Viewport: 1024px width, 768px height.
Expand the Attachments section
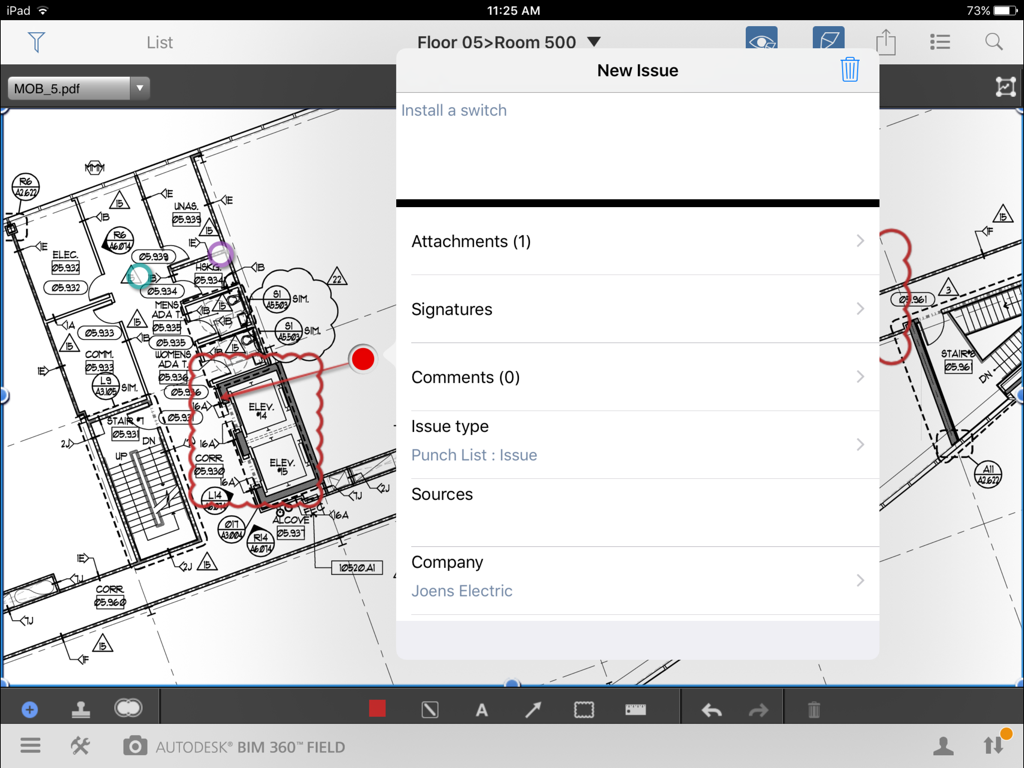click(x=637, y=241)
